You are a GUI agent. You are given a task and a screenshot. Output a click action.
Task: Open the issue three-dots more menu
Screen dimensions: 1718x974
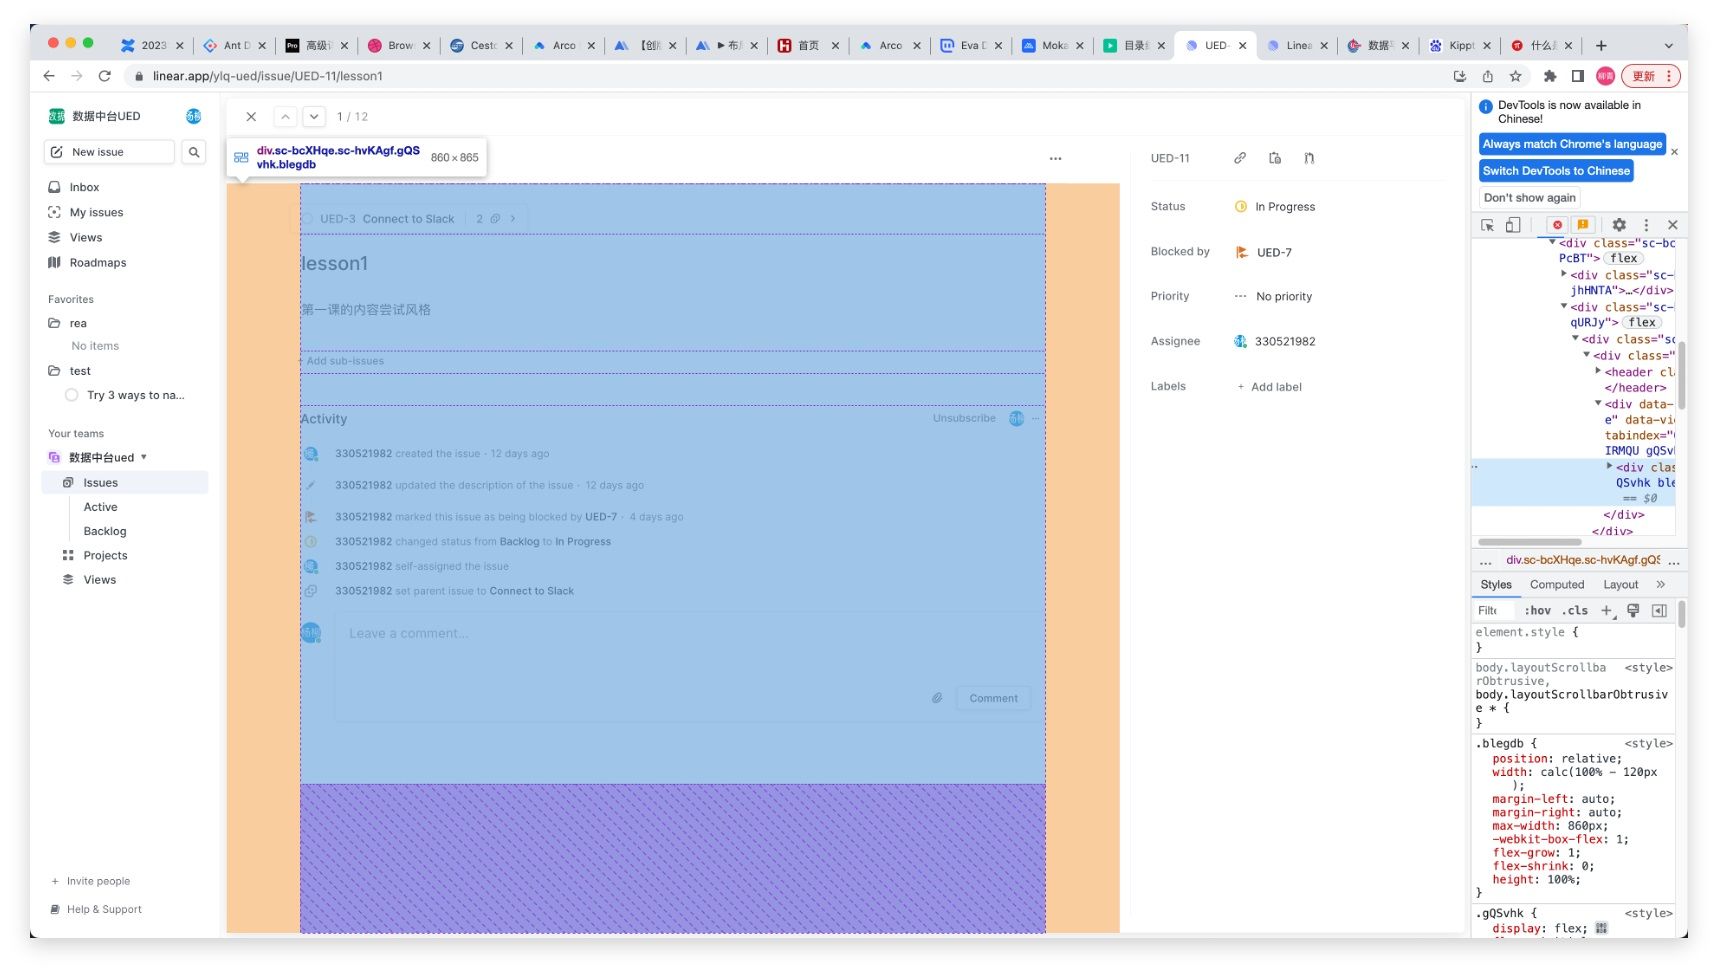[1055, 158]
